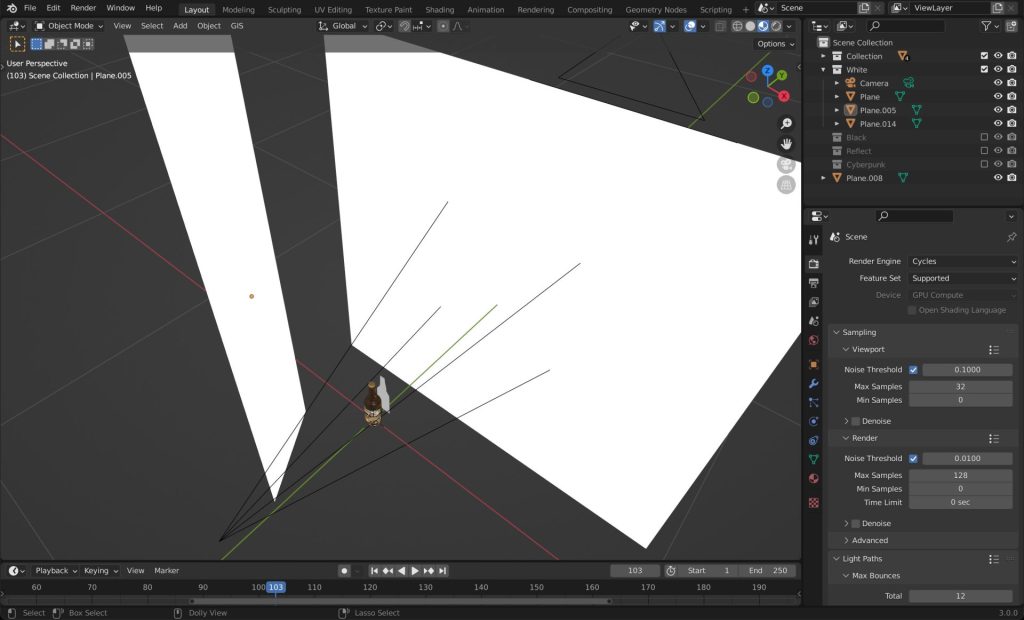This screenshot has height=620, width=1024.
Task: Open the Output properties tab icon
Action: click(814, 283)
